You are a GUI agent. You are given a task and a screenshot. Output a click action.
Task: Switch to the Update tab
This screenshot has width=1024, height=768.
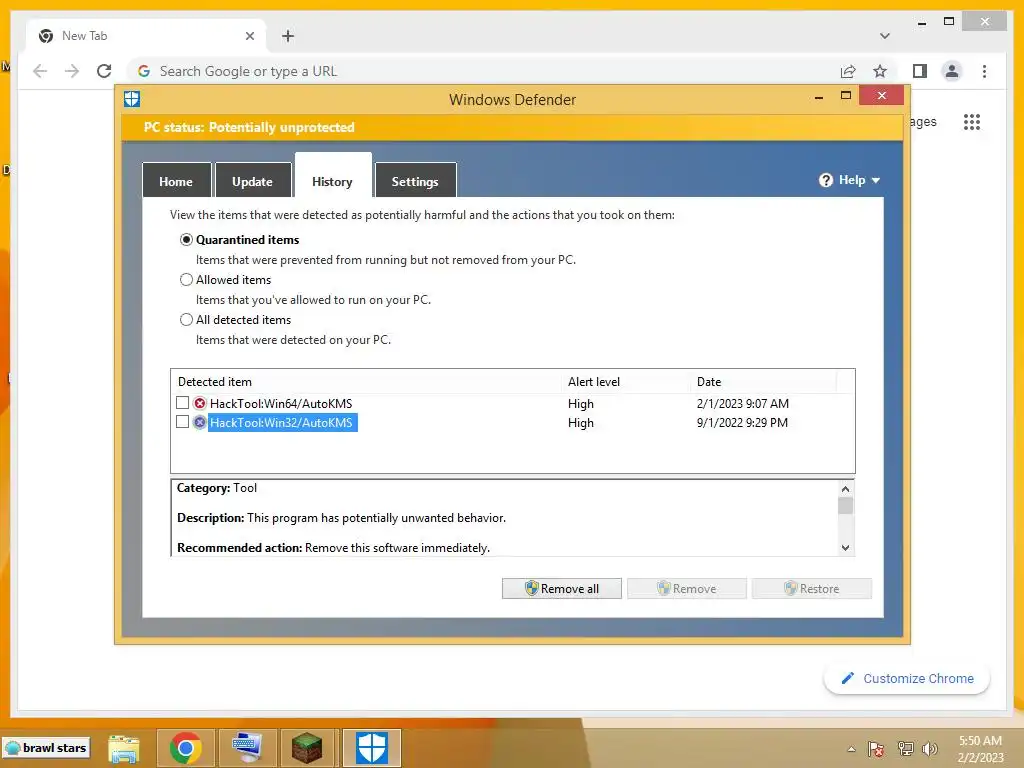(x=252, y=181)
